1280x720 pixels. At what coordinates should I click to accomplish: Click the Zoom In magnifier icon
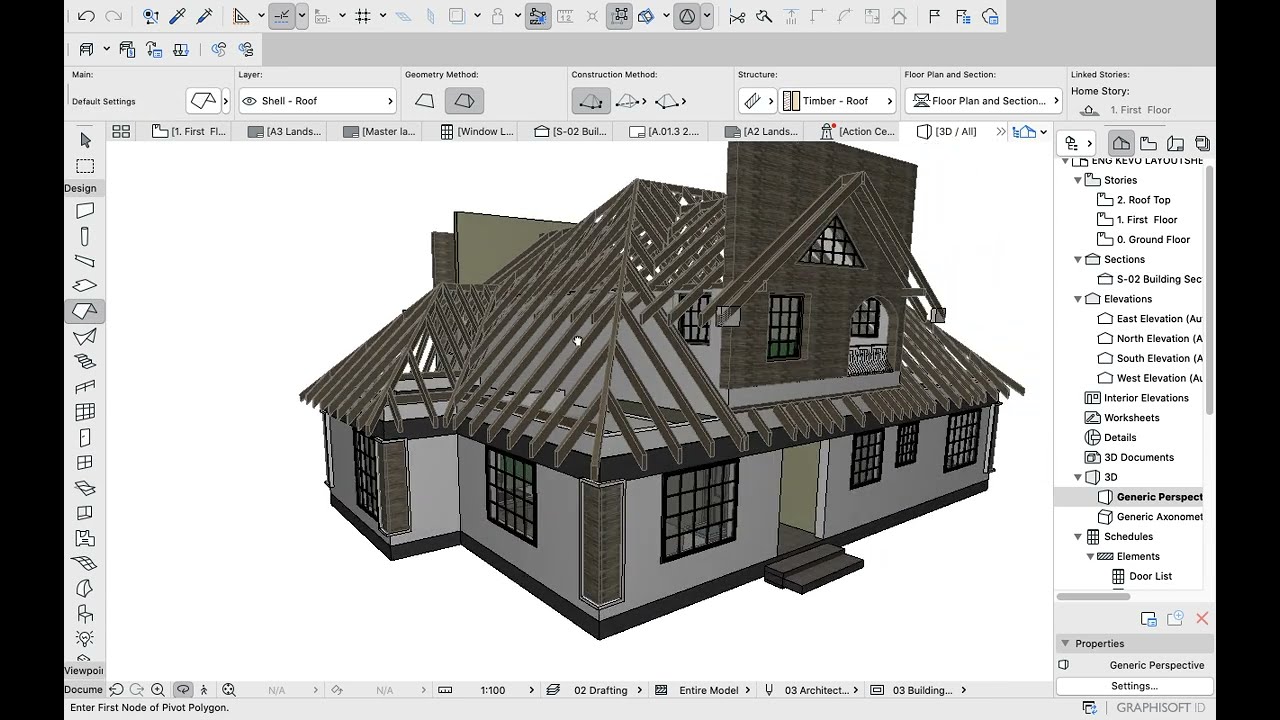coord(157,690)
